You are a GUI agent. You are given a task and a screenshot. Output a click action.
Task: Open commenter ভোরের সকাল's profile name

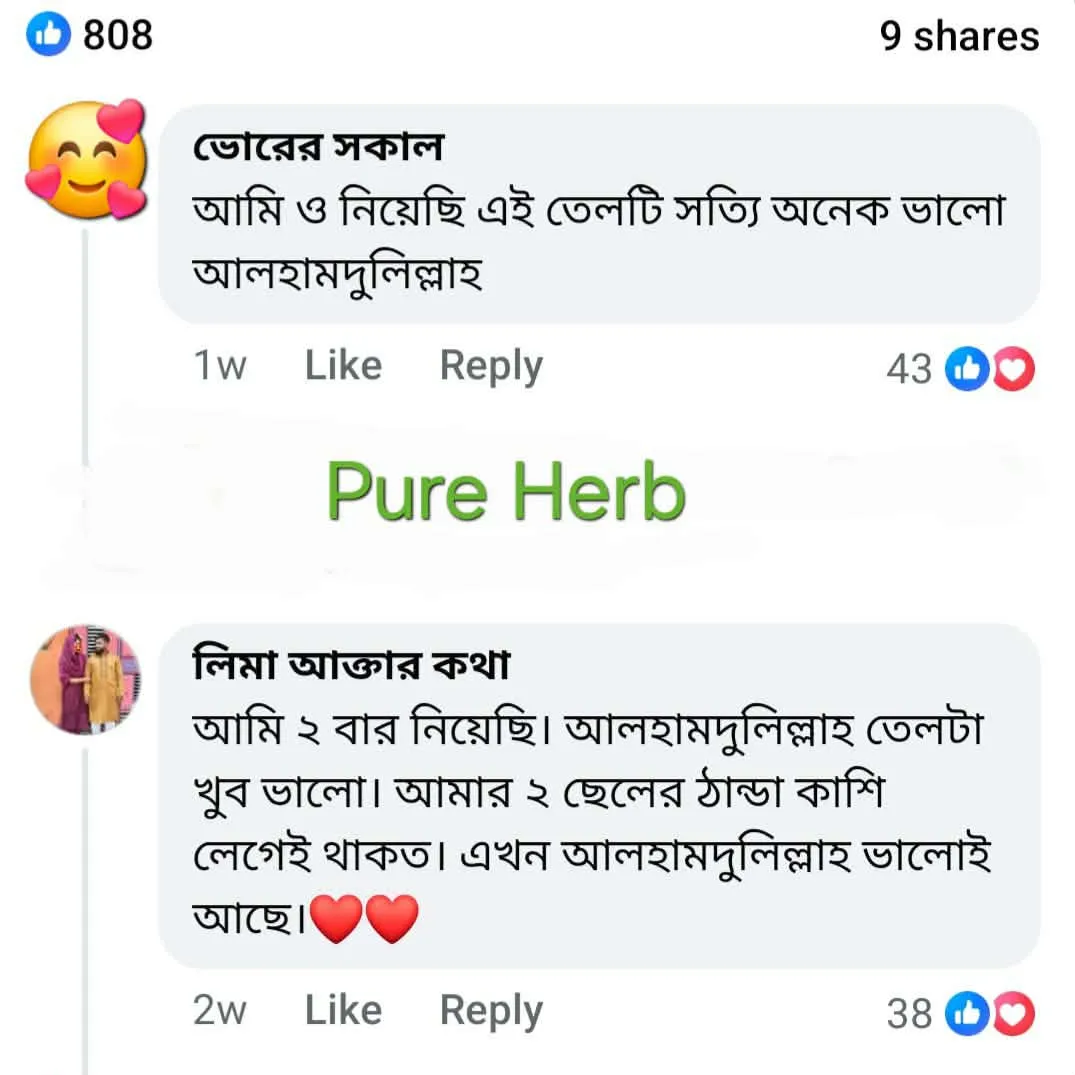pos(318,147)
